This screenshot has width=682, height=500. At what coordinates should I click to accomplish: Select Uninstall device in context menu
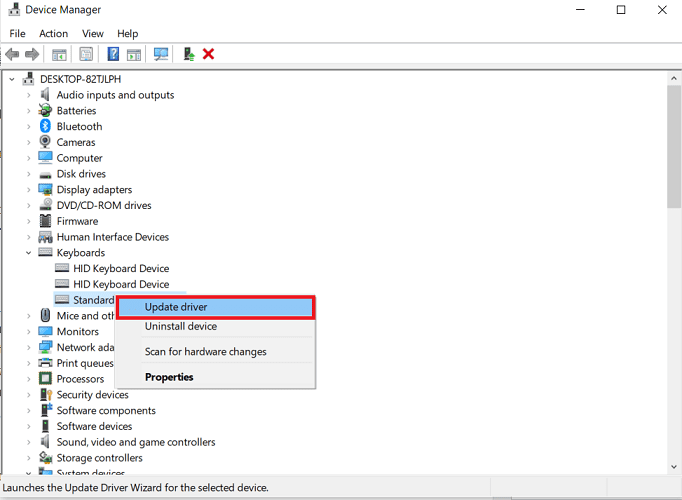[x=180, y=327]
